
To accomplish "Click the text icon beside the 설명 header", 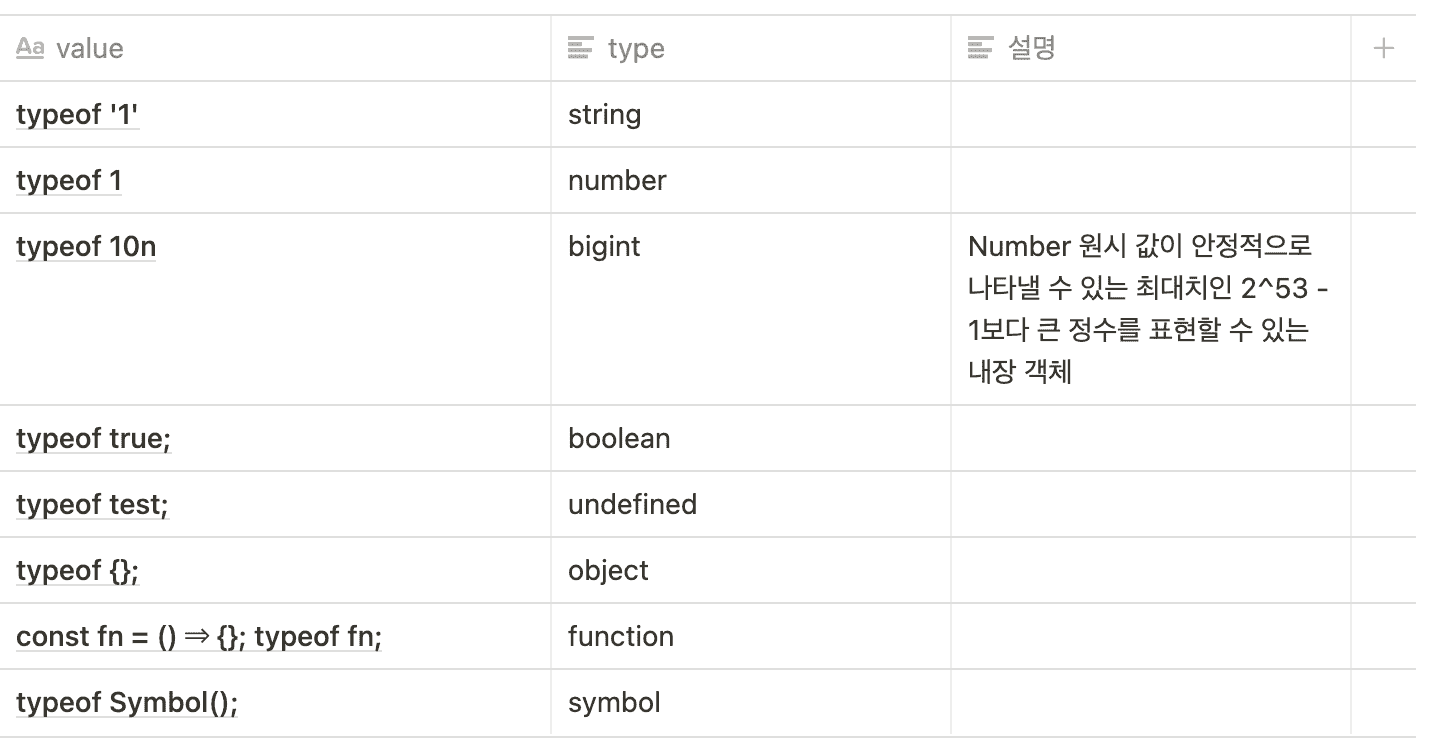I will pyautogui.click(x=980, y=48).
